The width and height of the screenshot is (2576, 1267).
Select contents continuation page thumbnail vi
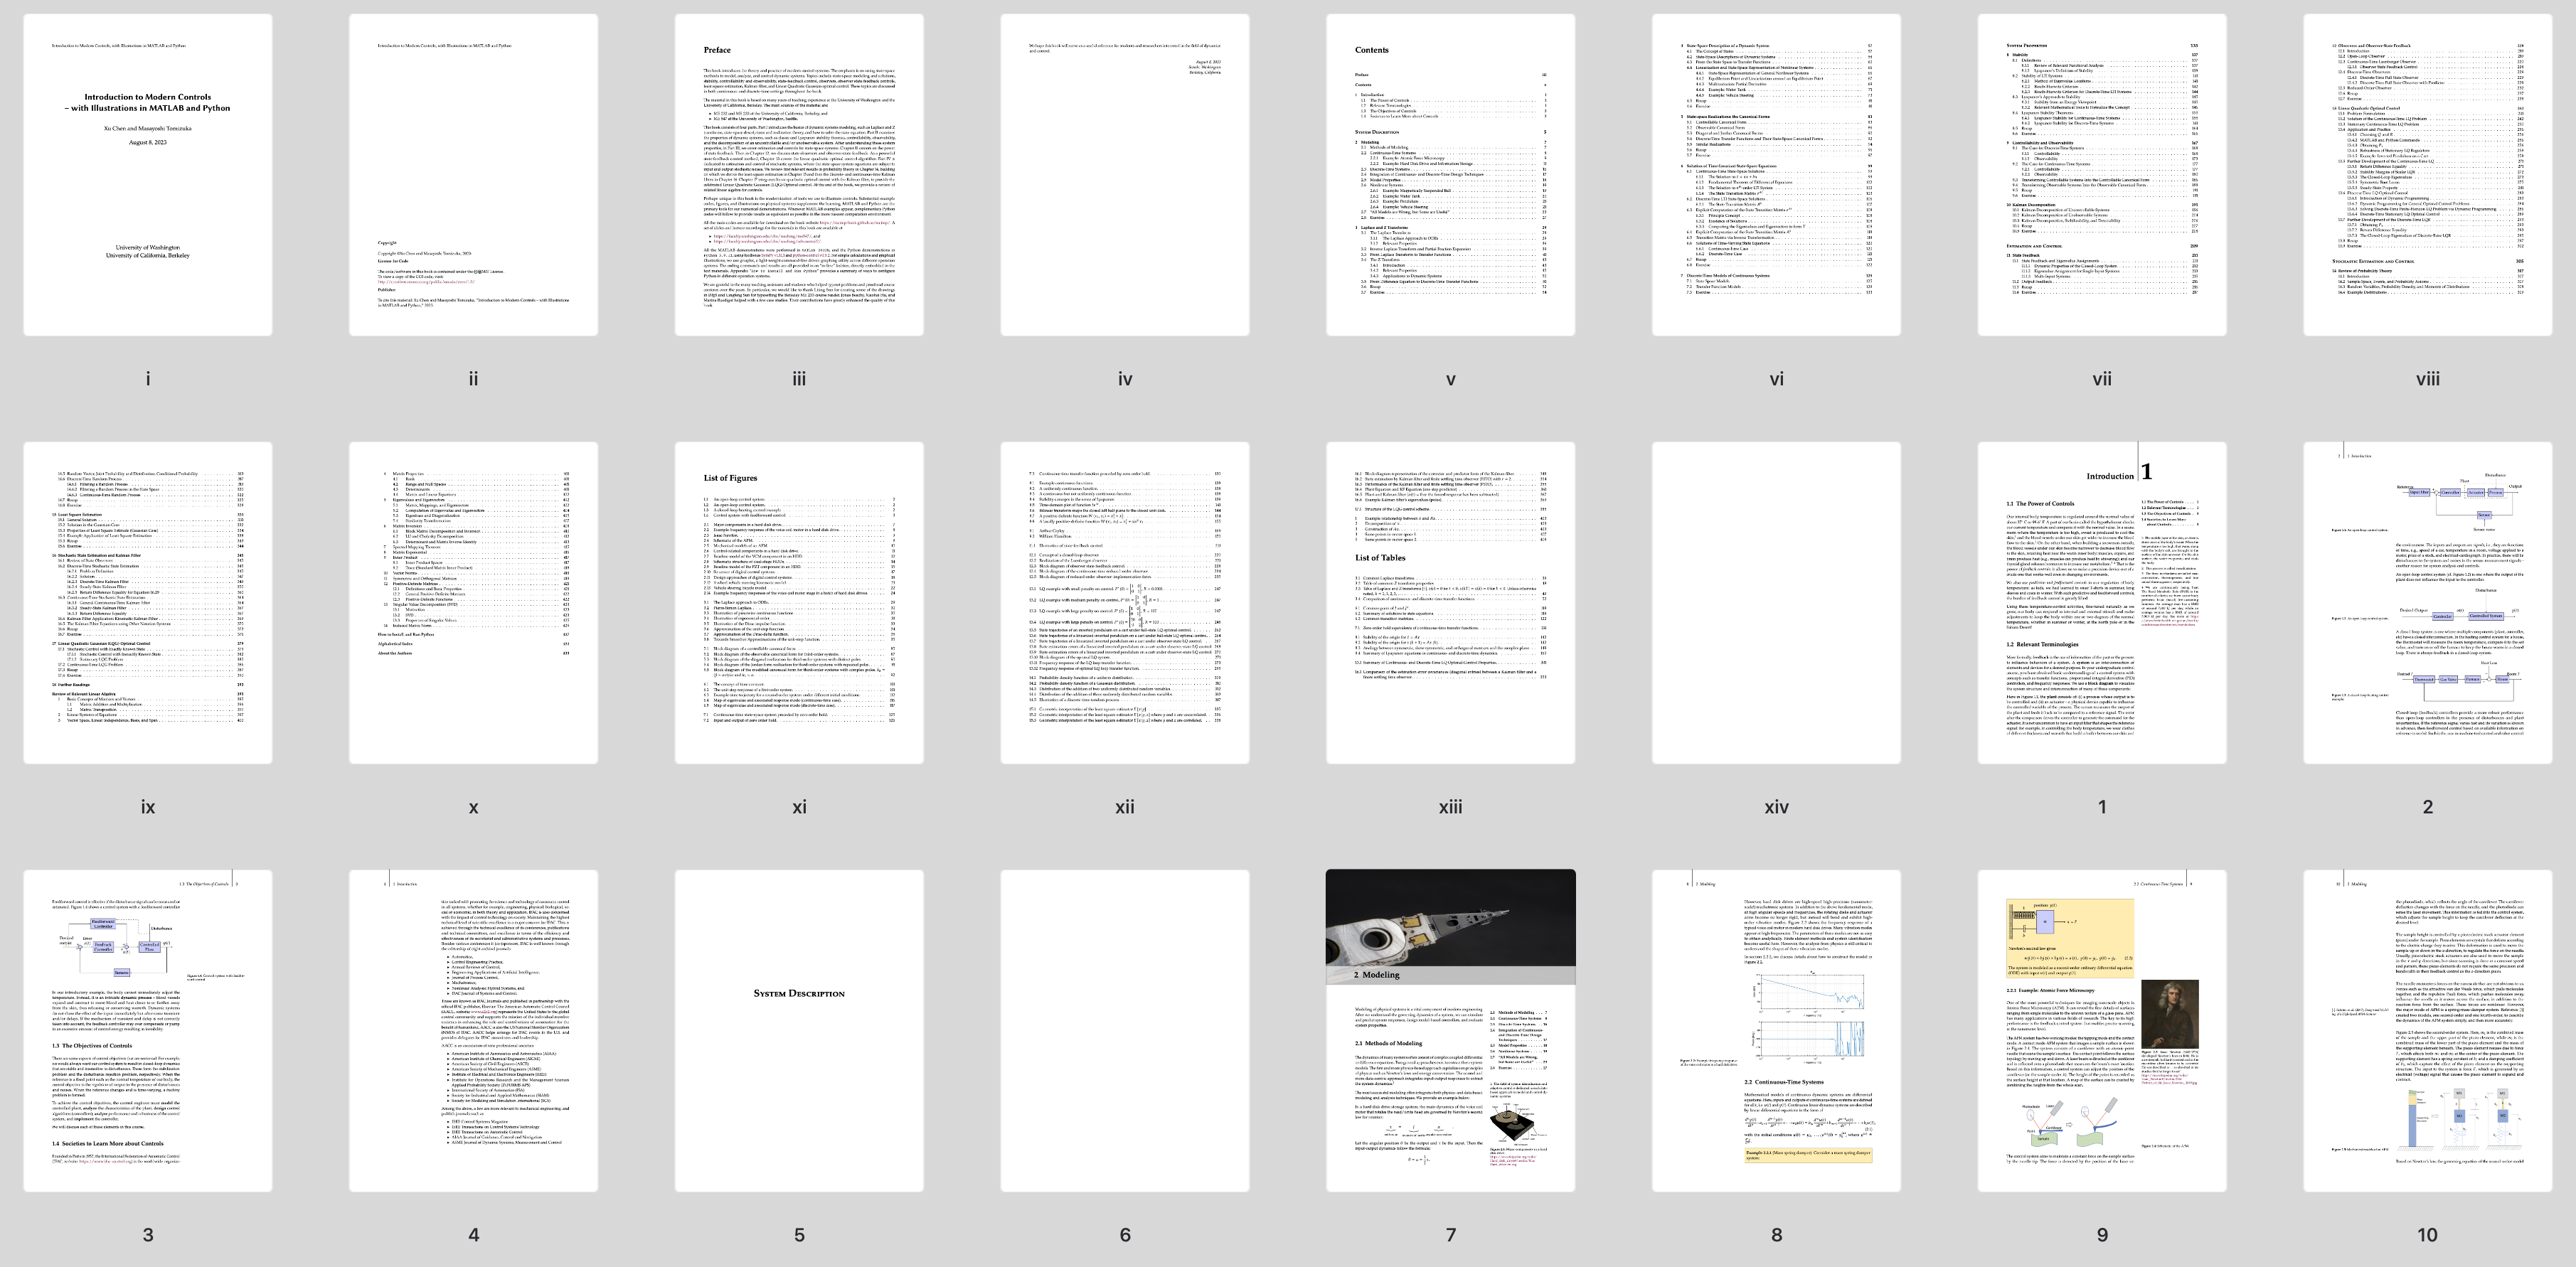tap(1776, 175)
